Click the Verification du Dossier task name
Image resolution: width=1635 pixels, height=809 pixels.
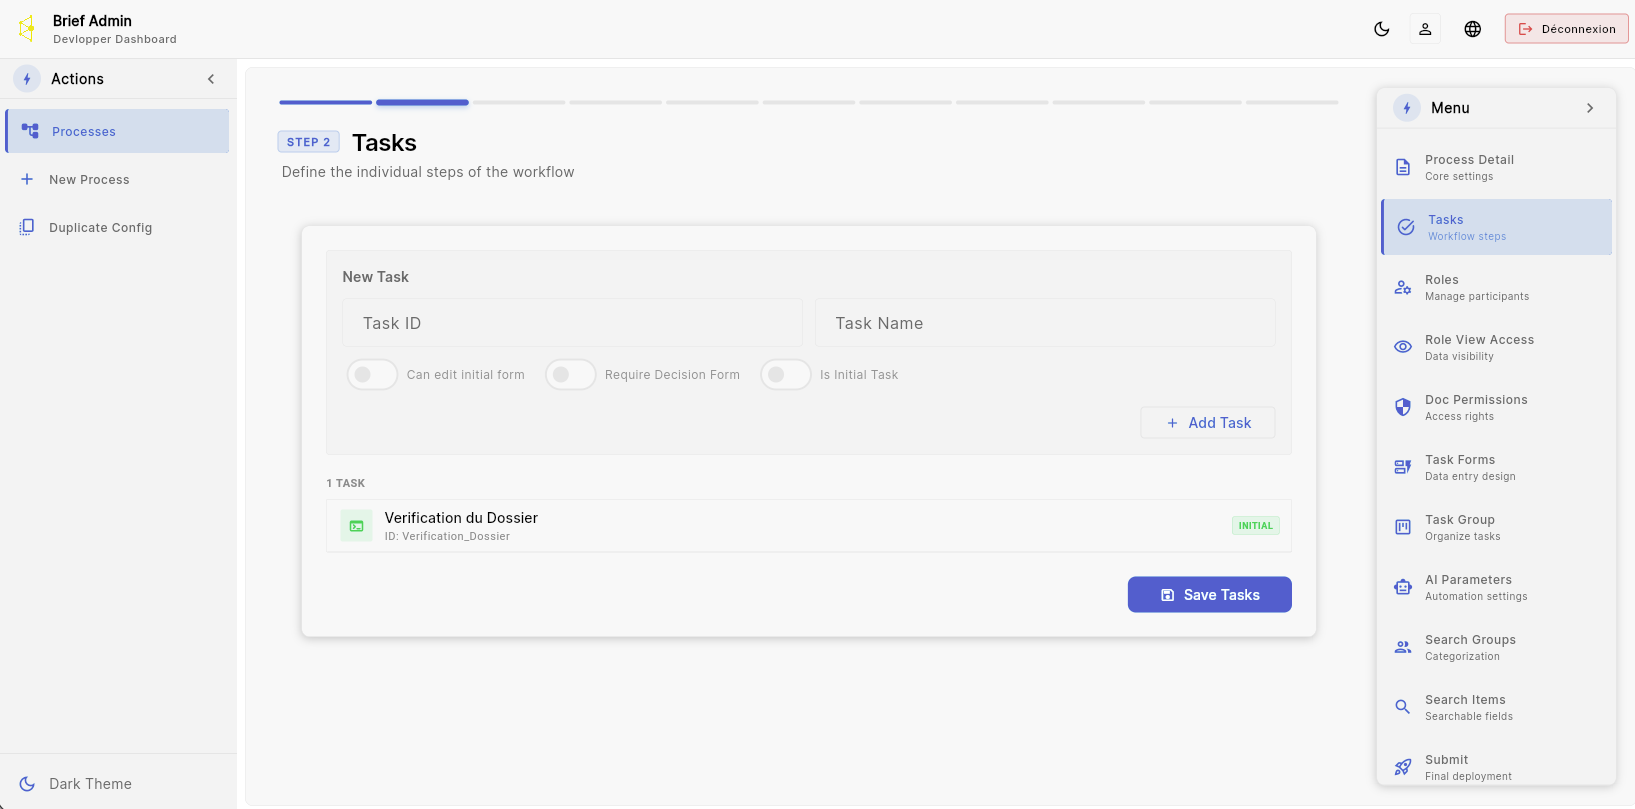(461, 518)
